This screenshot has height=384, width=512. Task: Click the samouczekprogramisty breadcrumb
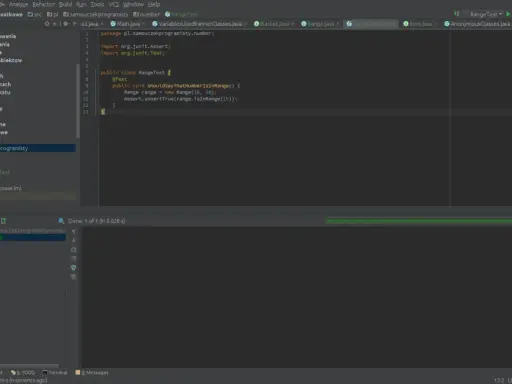(96, 14)
